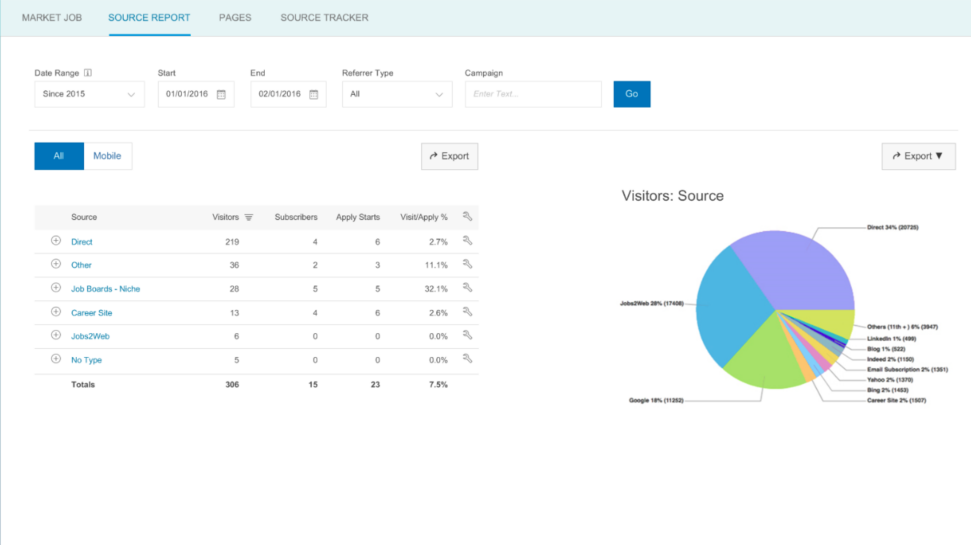Click the wrench icon in Direct row
Screen dimensions: 971x545
pyautogui.click(x=468, y=240)
